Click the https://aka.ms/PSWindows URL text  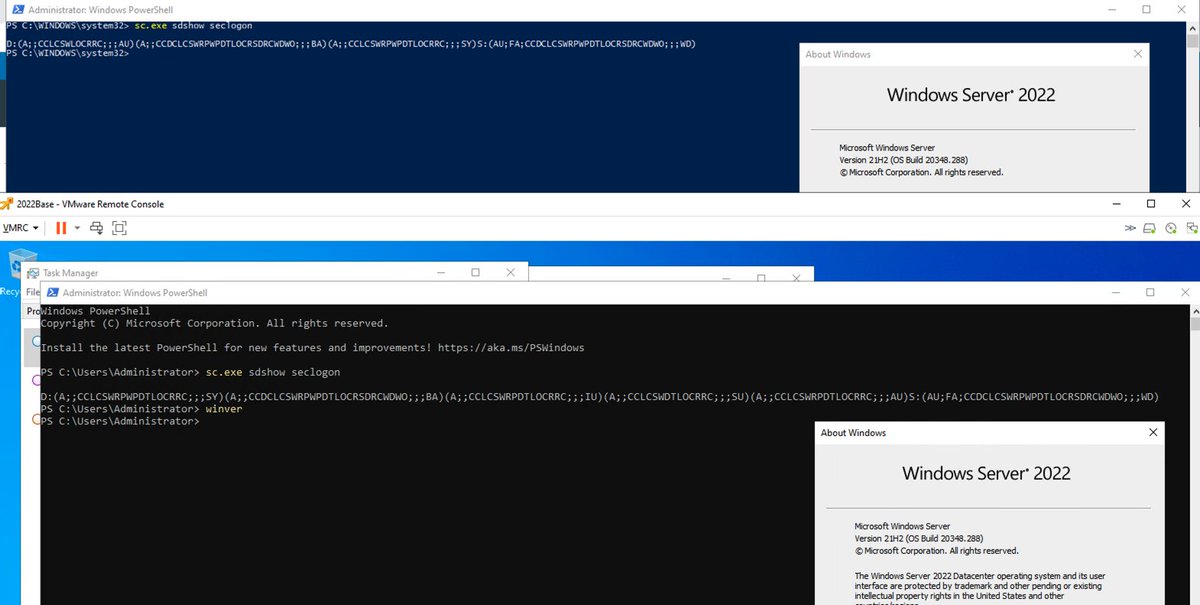pos(511,348)
